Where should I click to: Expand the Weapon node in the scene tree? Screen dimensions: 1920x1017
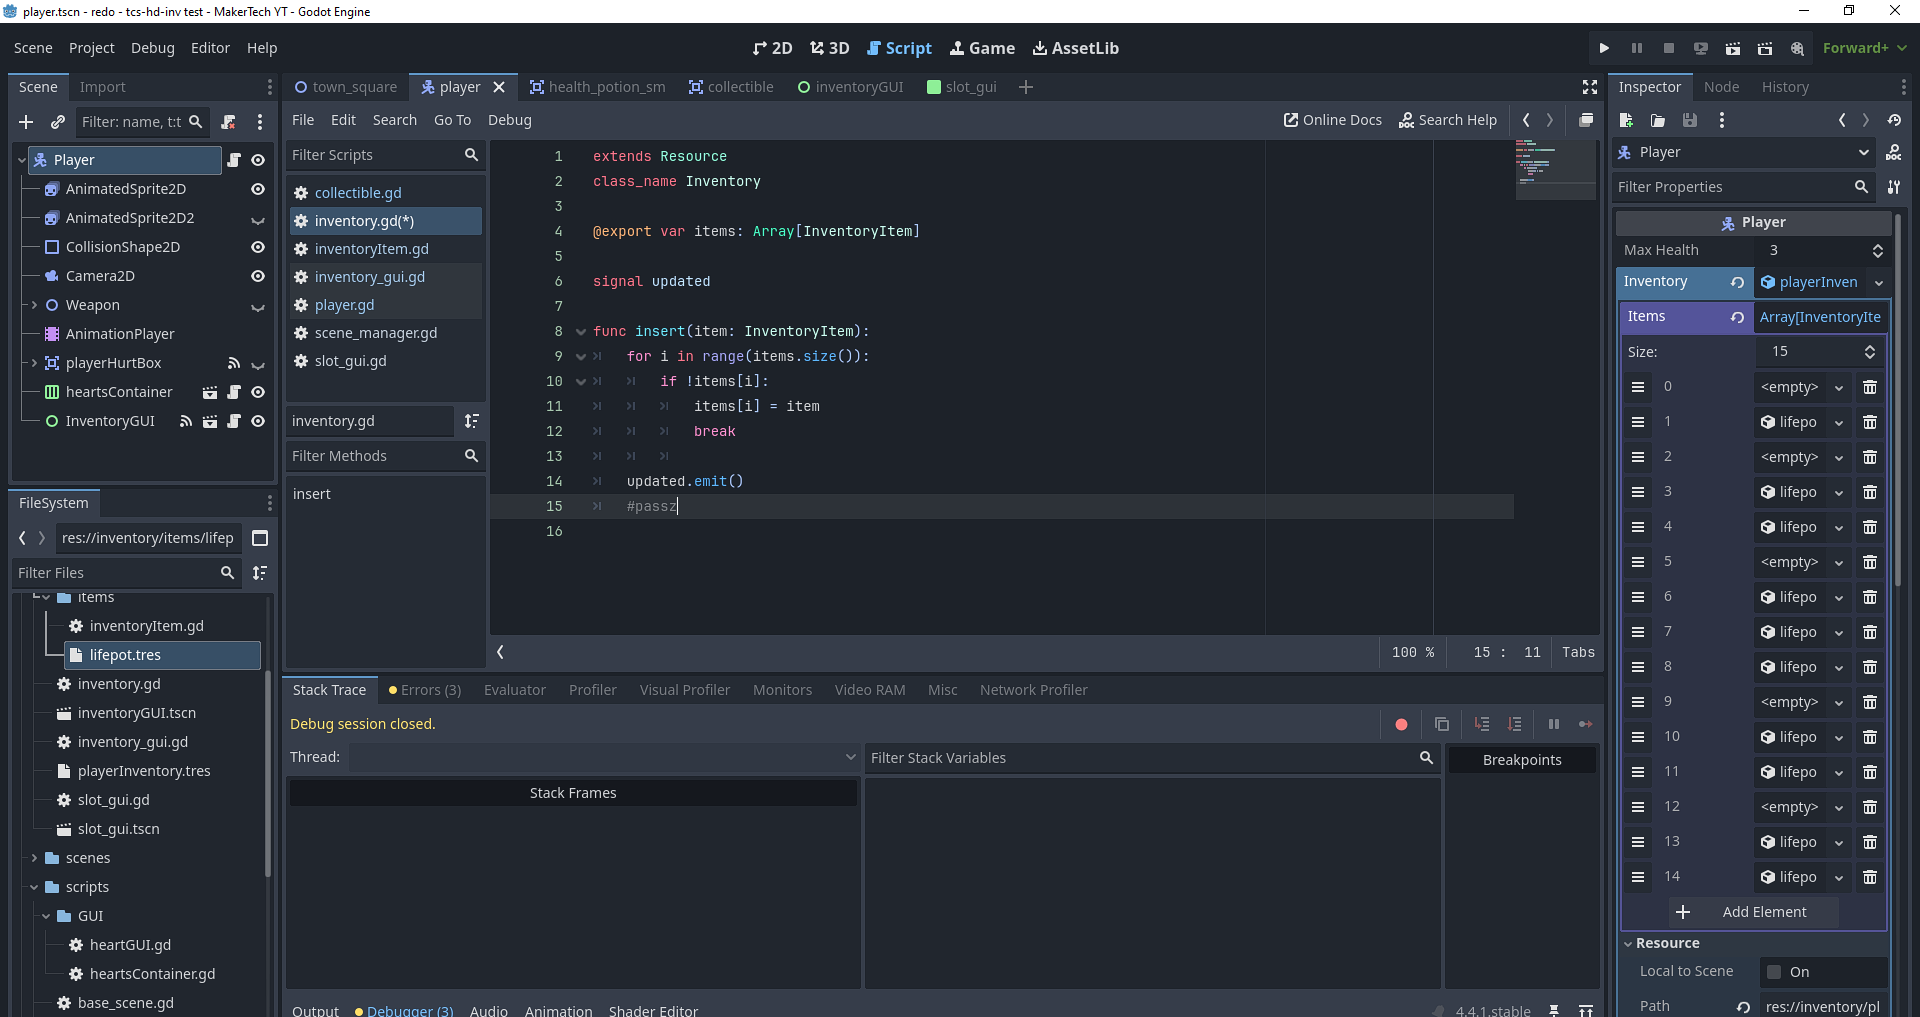tap(34, 305)
